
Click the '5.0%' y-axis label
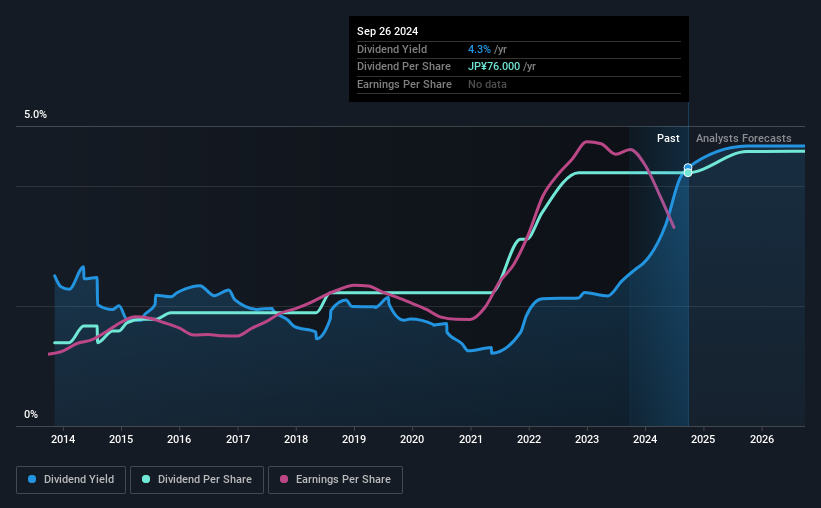[x=36, y=115]
